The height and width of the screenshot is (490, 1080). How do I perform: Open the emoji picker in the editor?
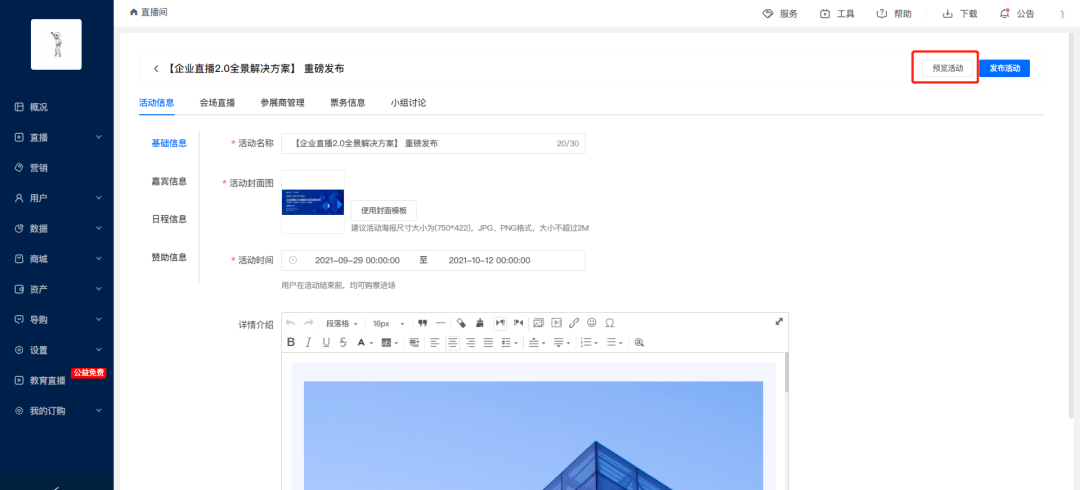pos(592,323)
